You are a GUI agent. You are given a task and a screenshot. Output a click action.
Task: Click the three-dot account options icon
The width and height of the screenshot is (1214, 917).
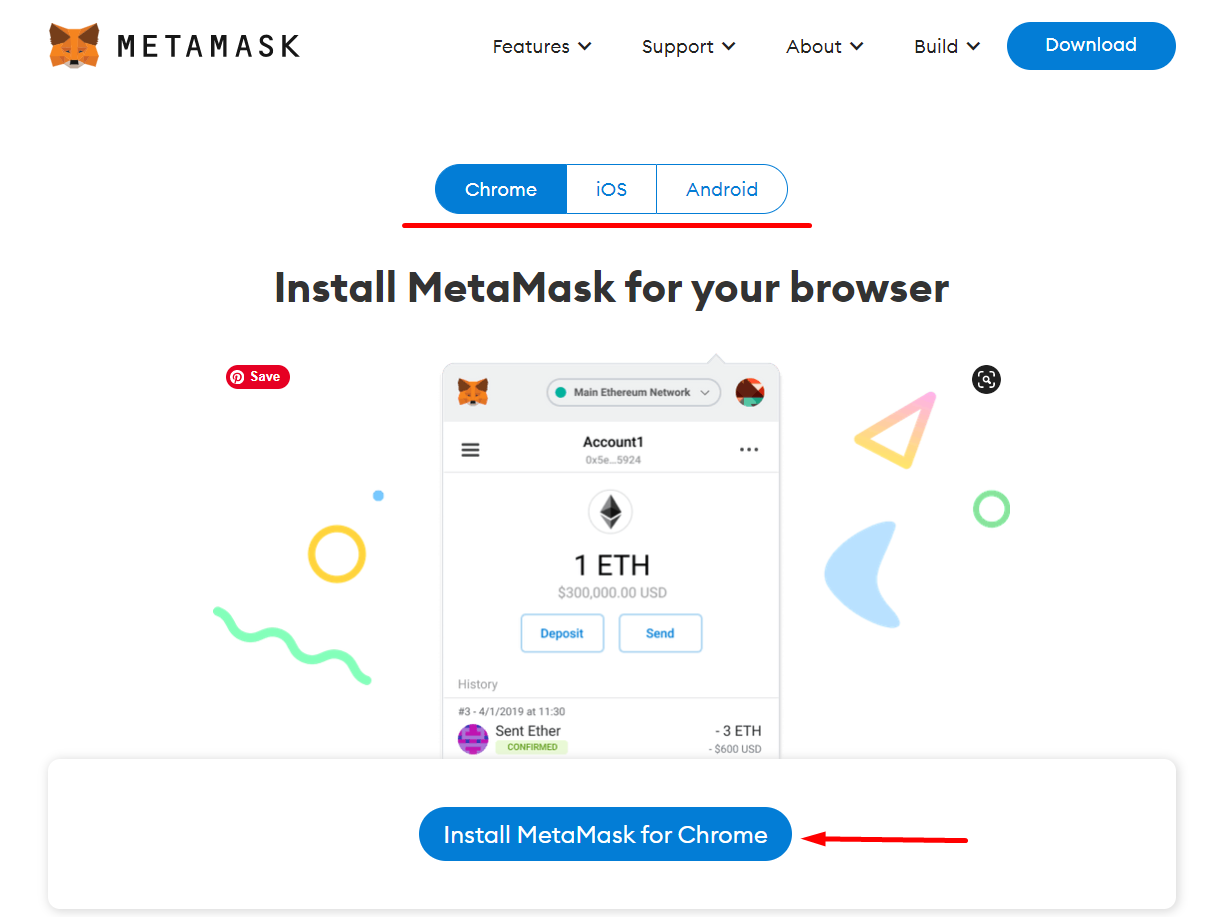tap(749, 450)
